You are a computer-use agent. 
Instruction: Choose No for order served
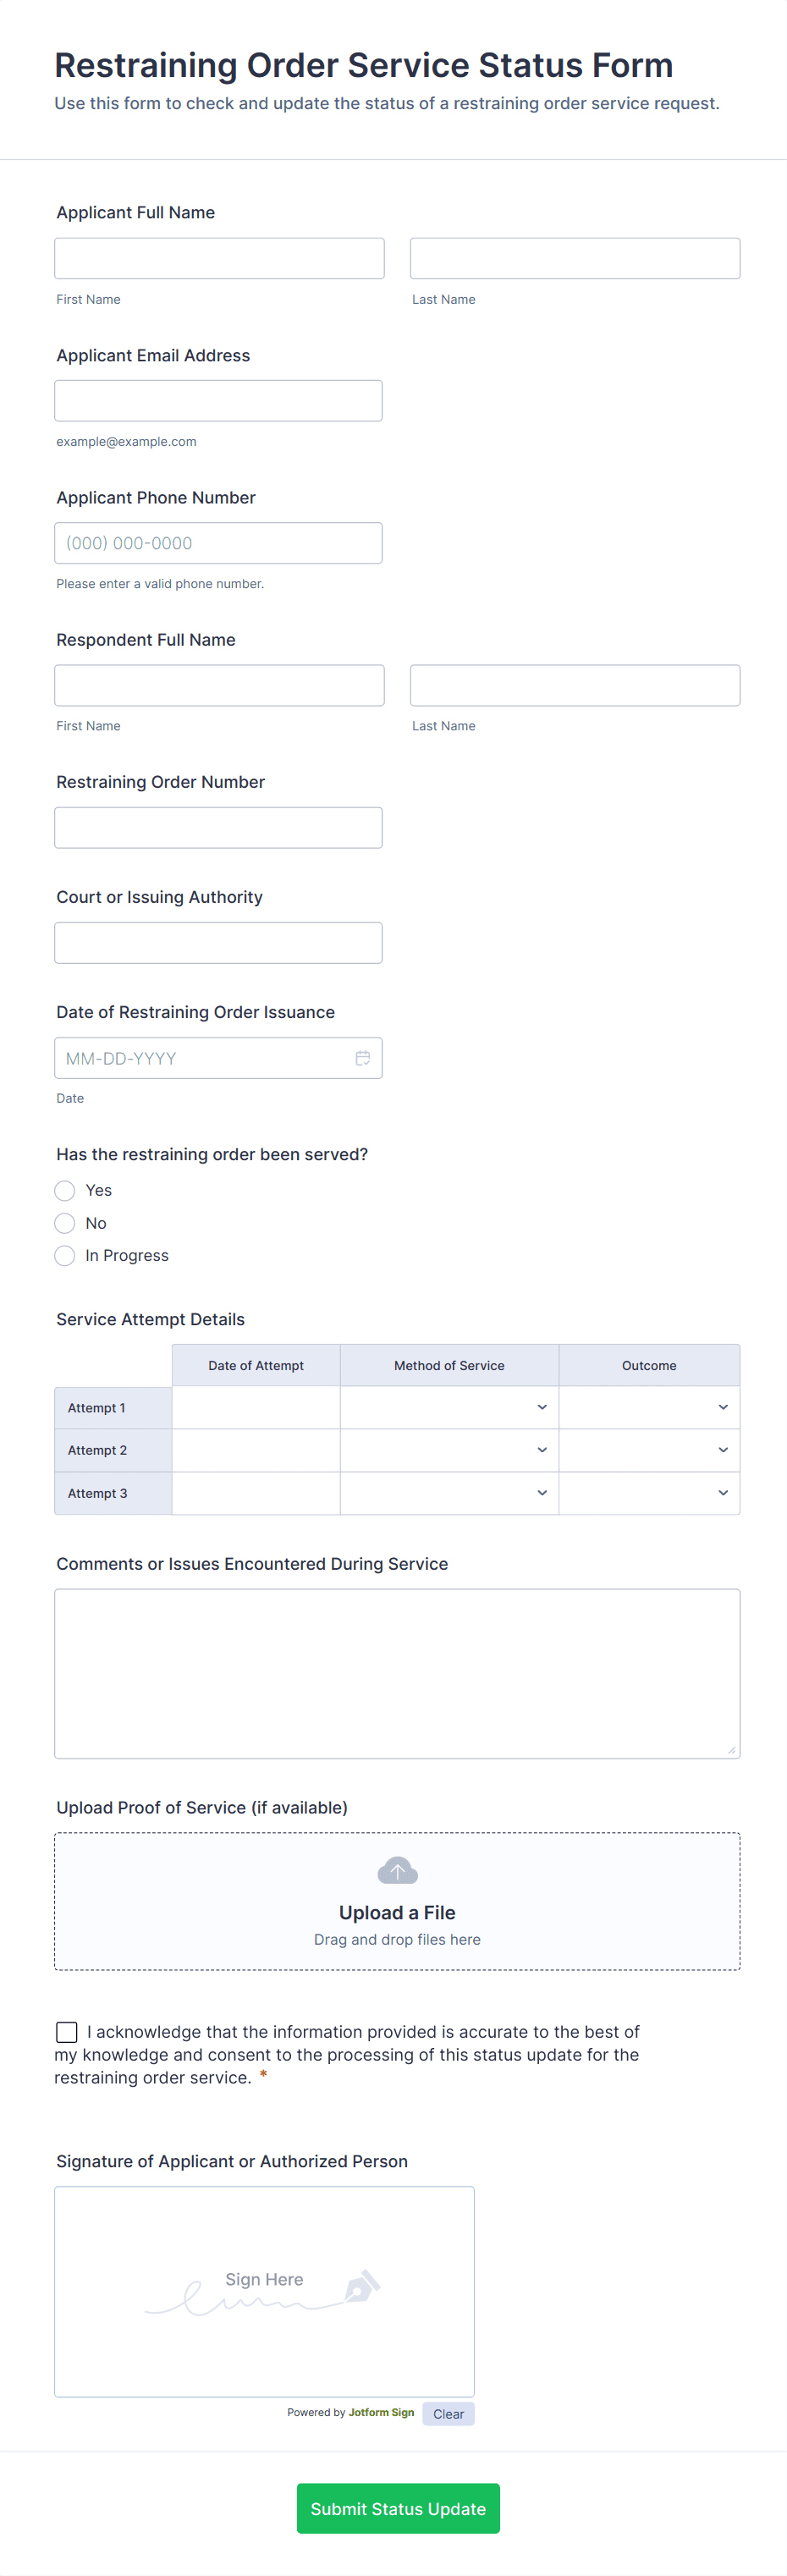tap(65, 1223)
